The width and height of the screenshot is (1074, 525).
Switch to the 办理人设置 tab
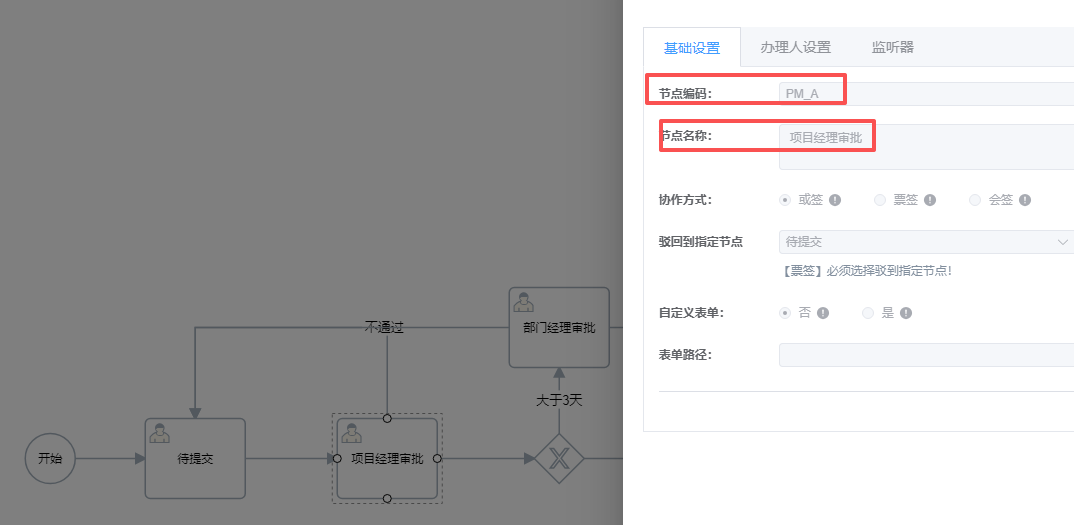click(795, 47)
